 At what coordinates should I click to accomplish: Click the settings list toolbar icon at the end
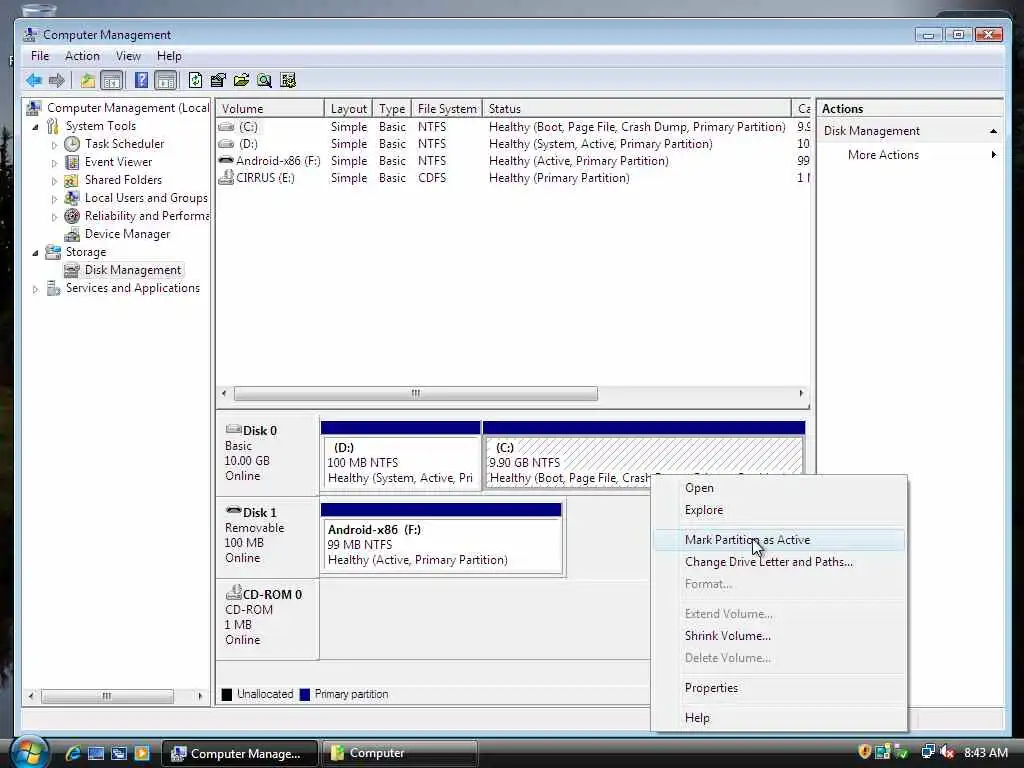287,80
